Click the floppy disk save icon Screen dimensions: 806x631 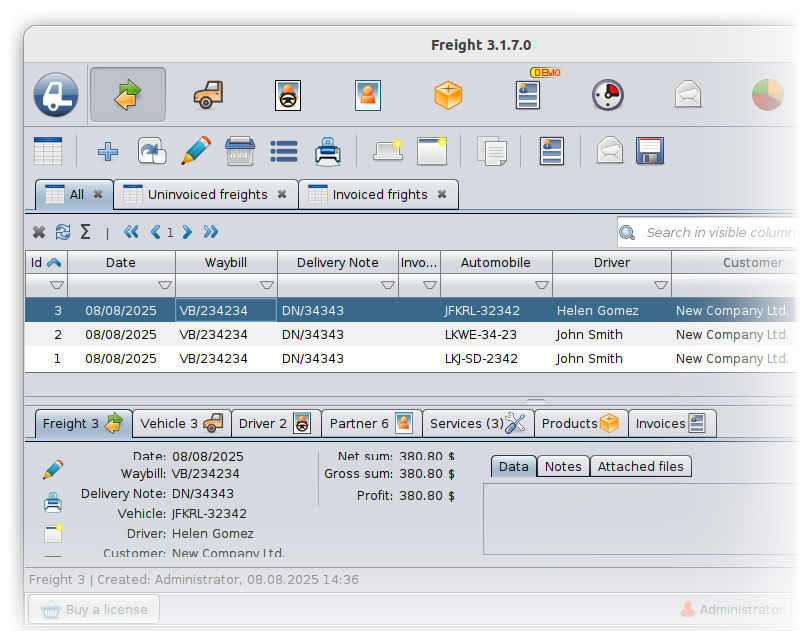pyautogui.click(x=650, y=151)
